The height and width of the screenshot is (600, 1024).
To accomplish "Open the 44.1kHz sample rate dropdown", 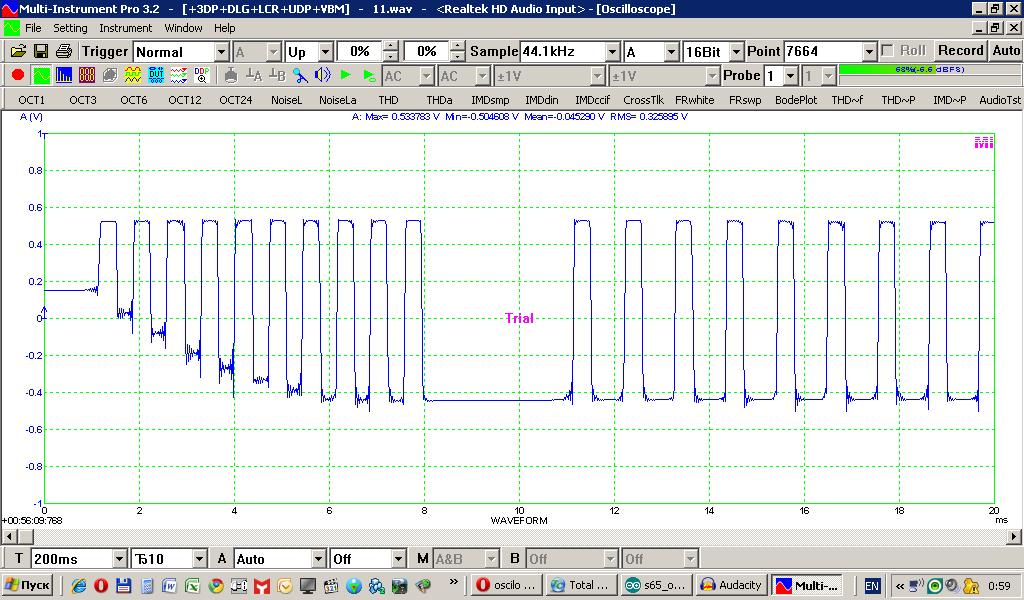I will point(611,51).
